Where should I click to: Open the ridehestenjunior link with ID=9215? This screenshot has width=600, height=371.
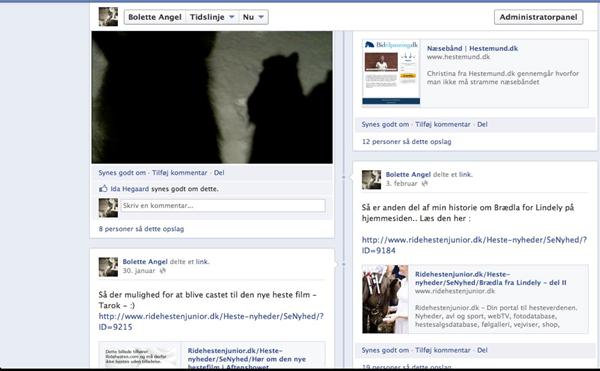(211, 322)
